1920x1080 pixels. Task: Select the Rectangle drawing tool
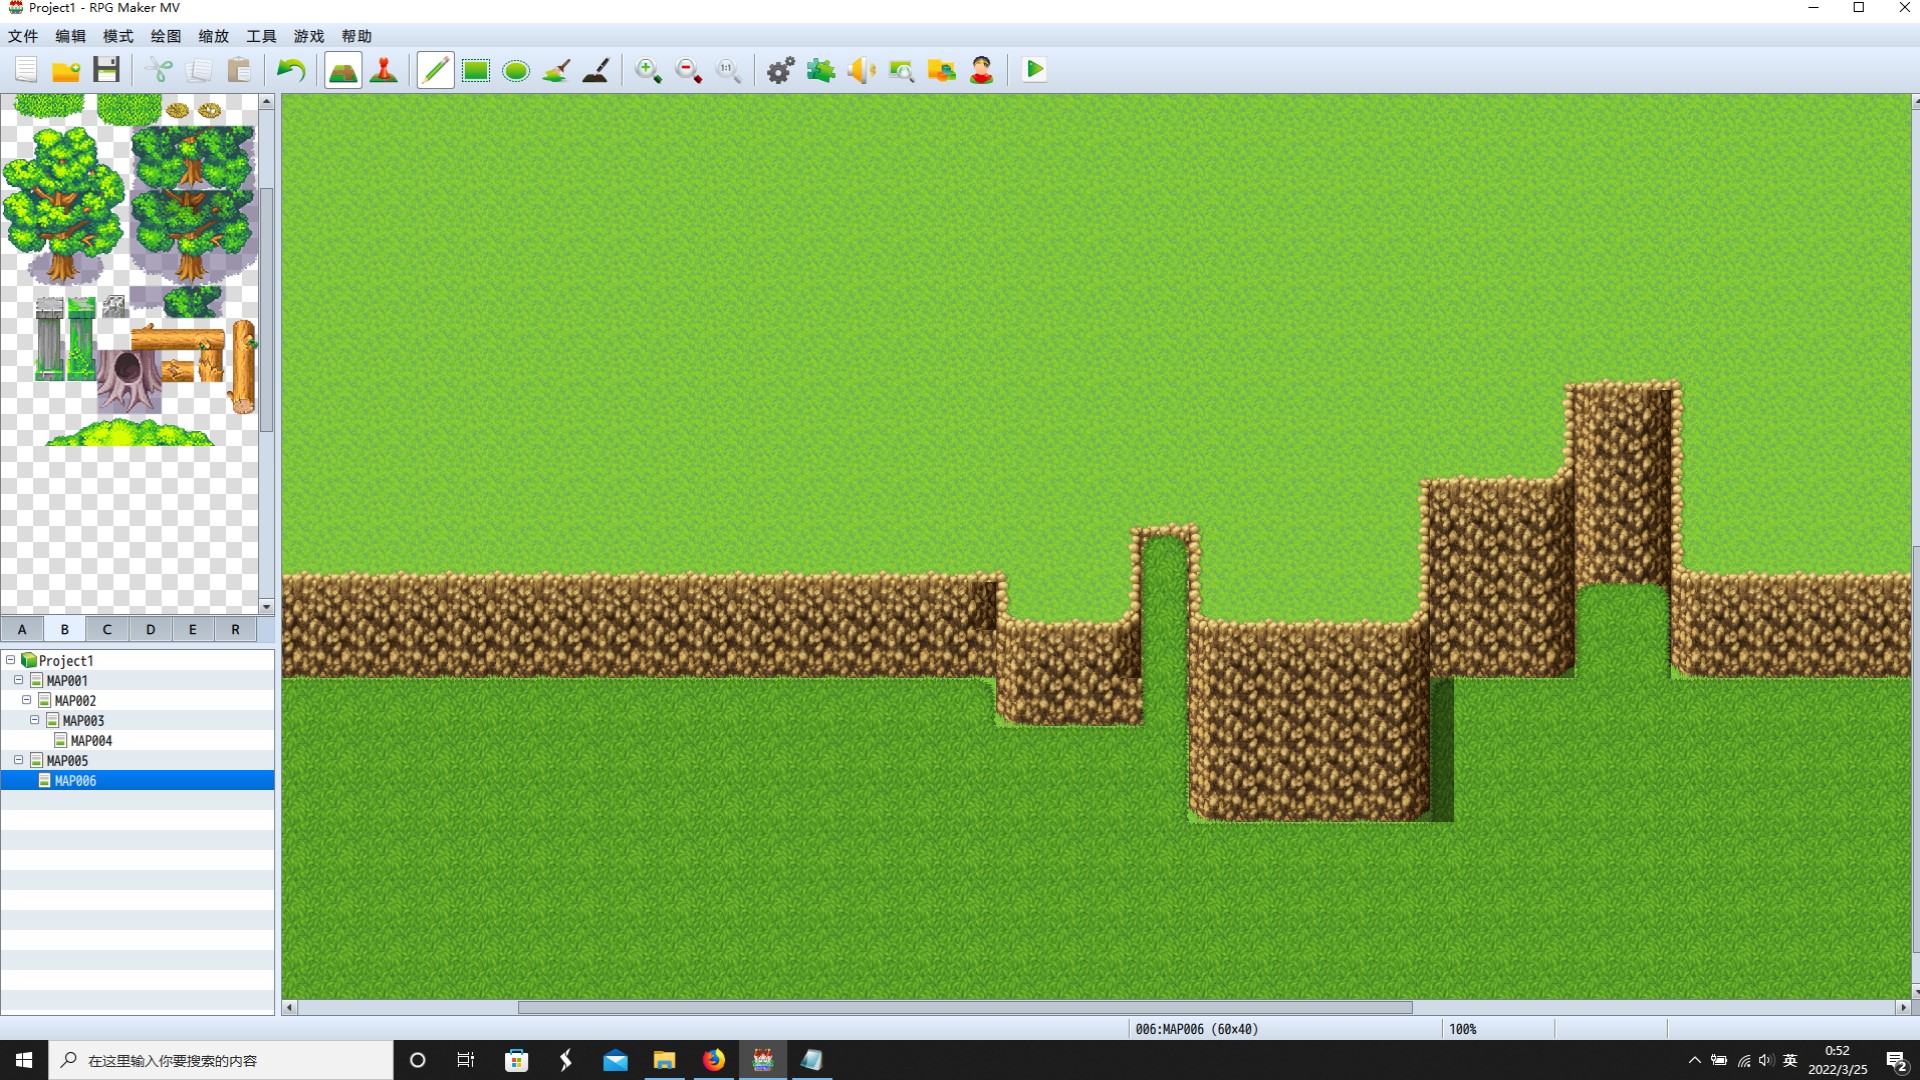[476, 70]
